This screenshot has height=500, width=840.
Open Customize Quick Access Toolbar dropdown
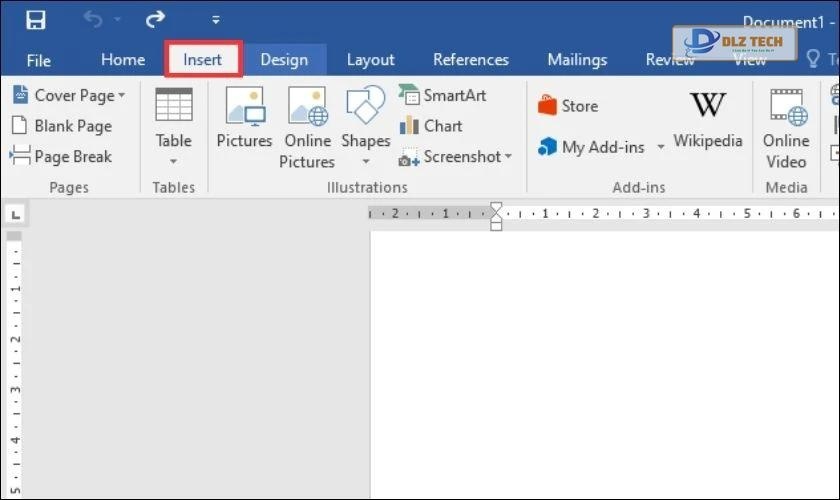click(216, 20)
